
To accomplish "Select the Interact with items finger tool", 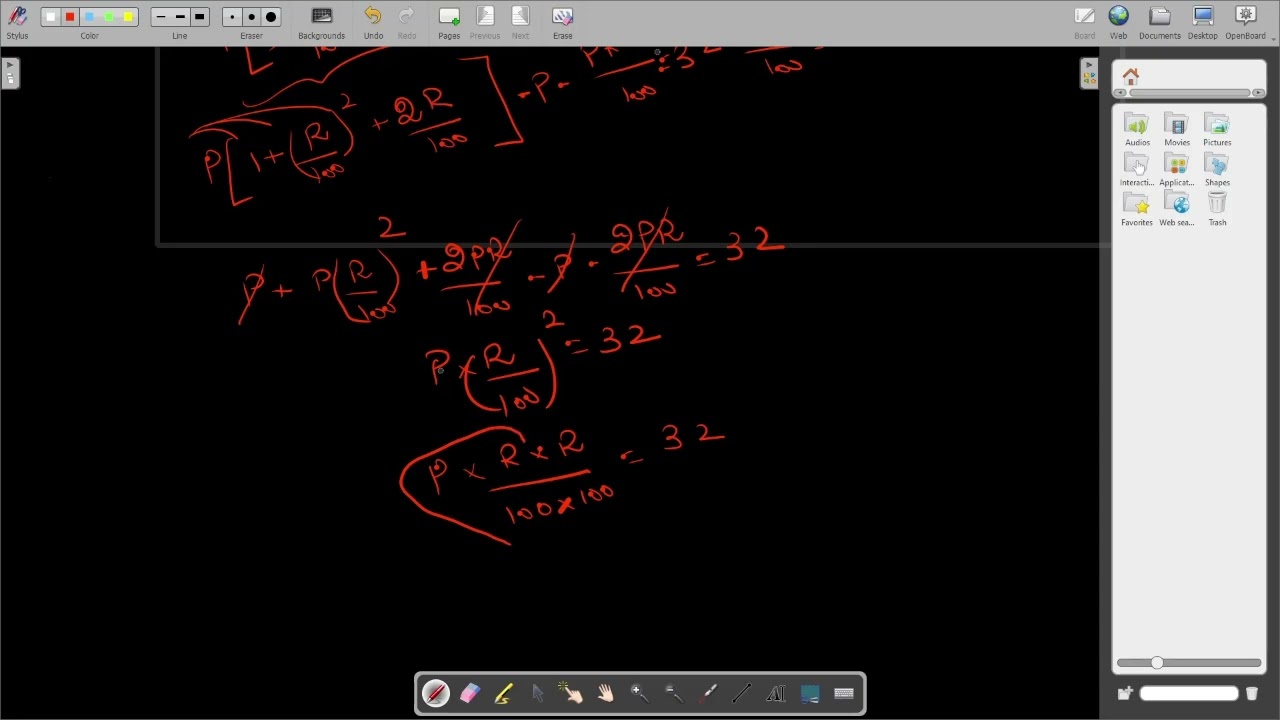I will coord(572,693).
